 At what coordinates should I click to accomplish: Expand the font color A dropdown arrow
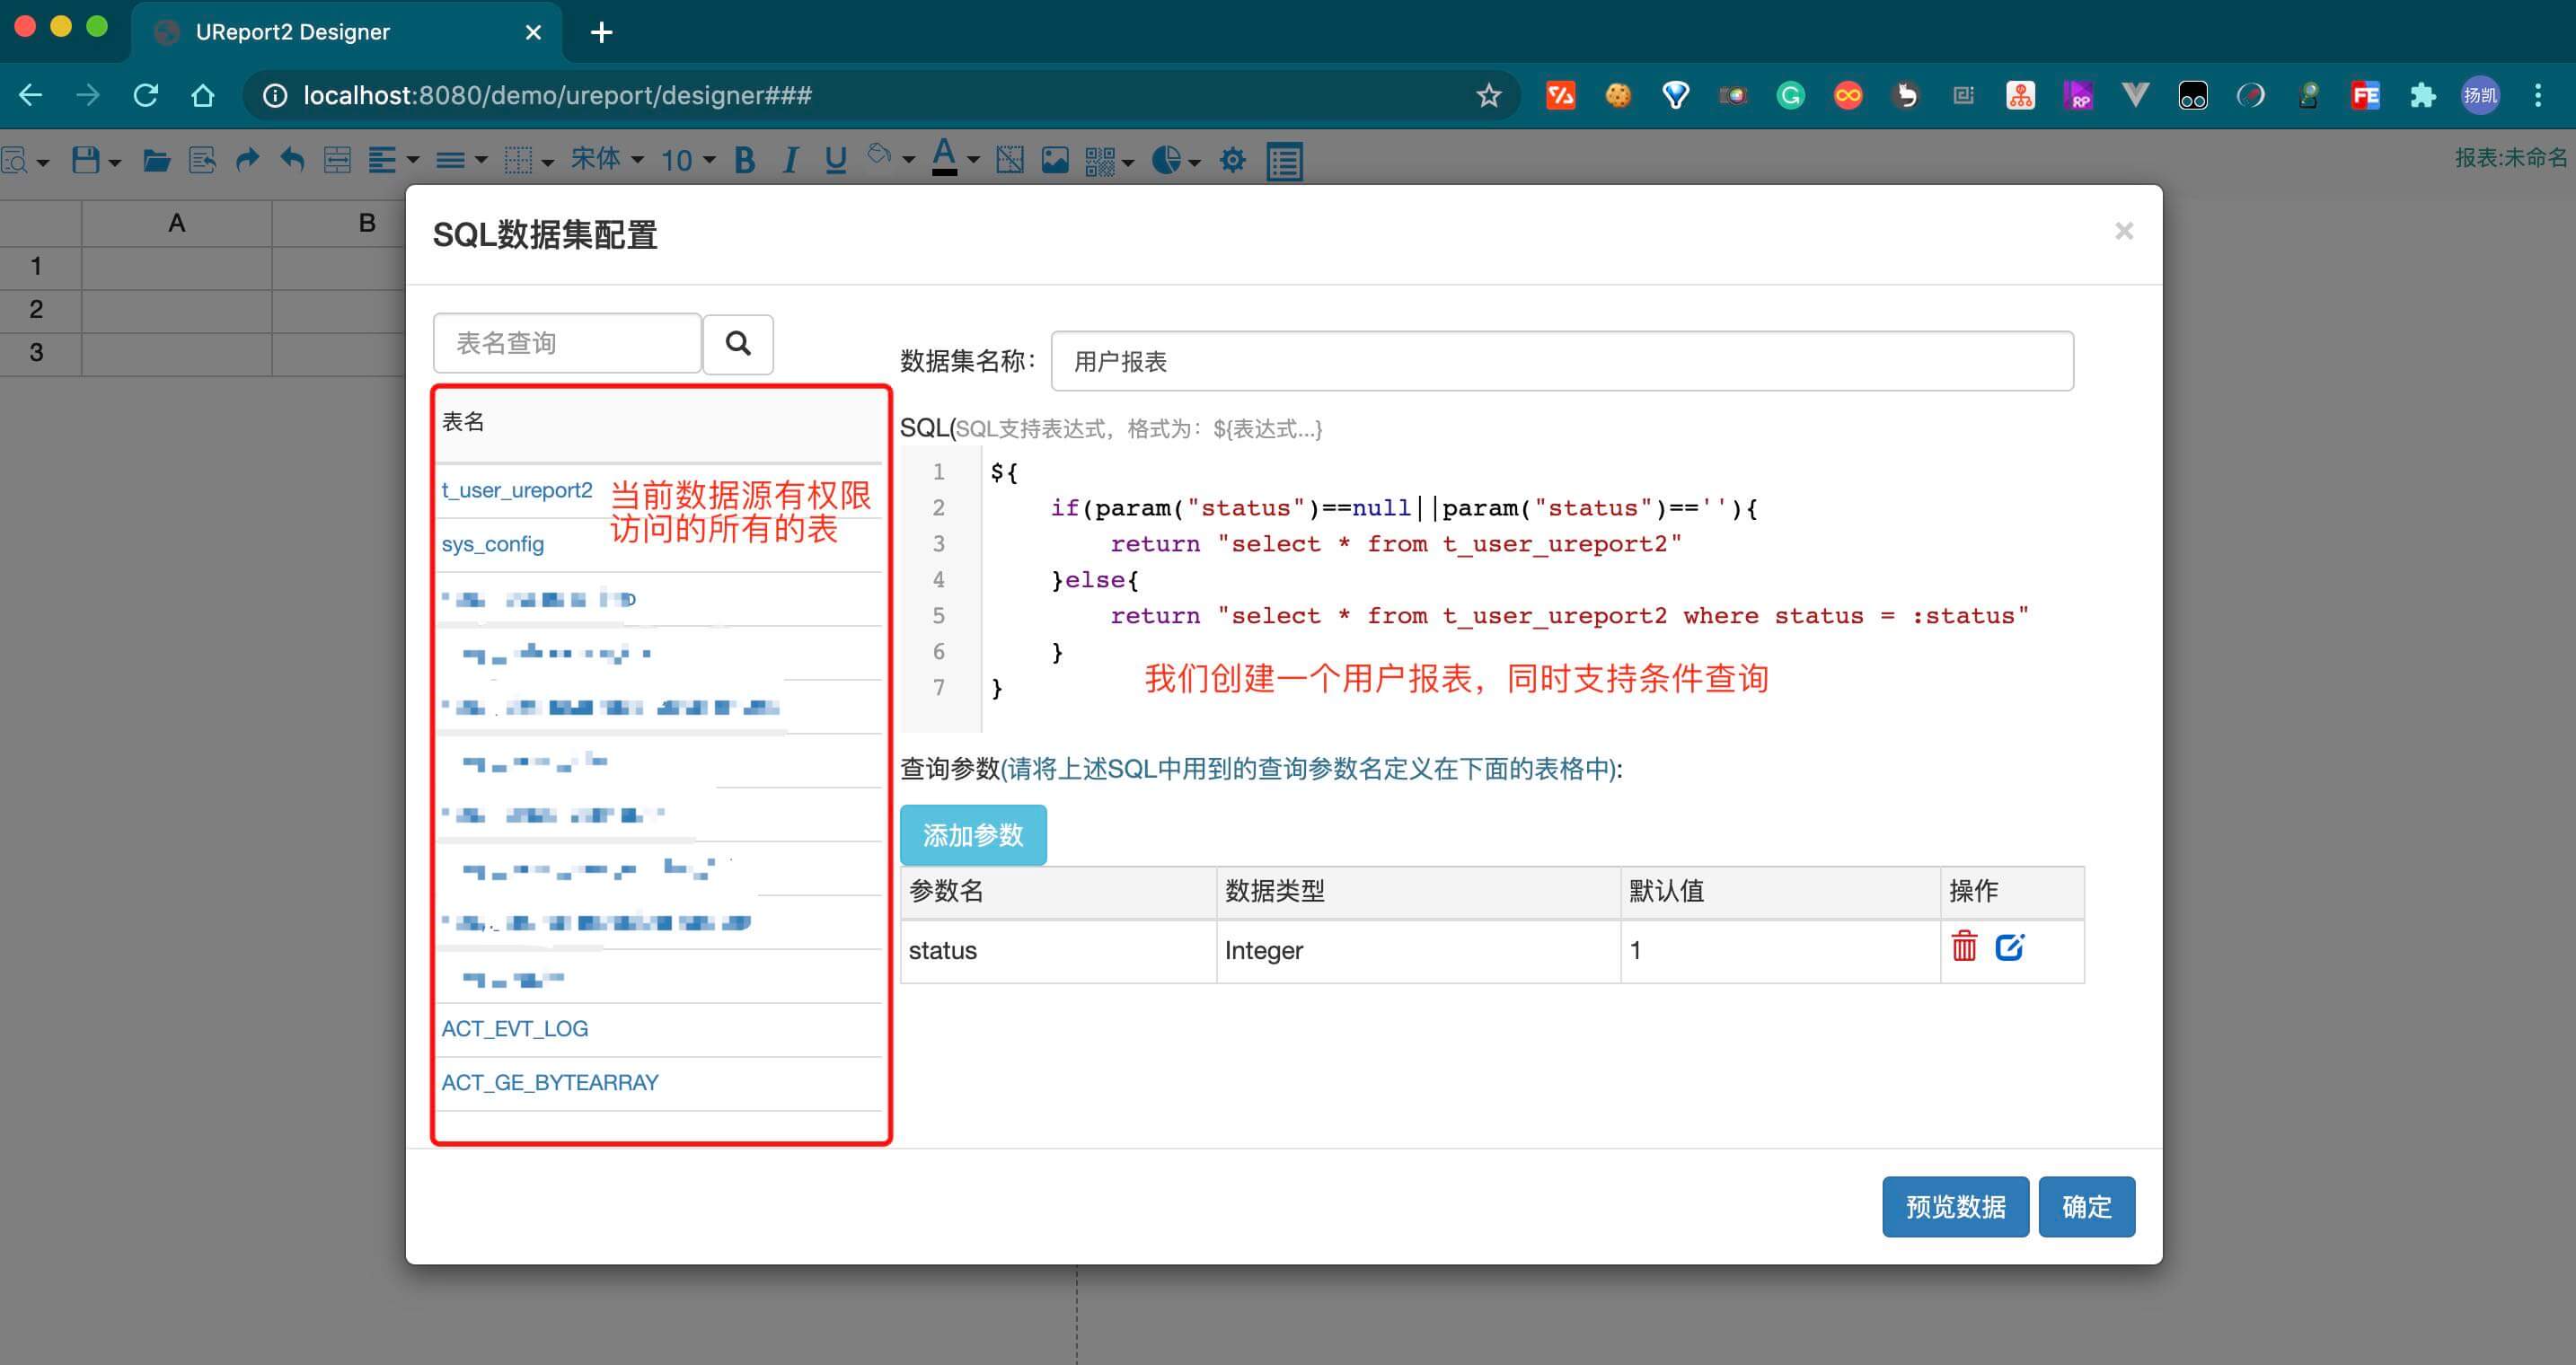tap(973, 160)
